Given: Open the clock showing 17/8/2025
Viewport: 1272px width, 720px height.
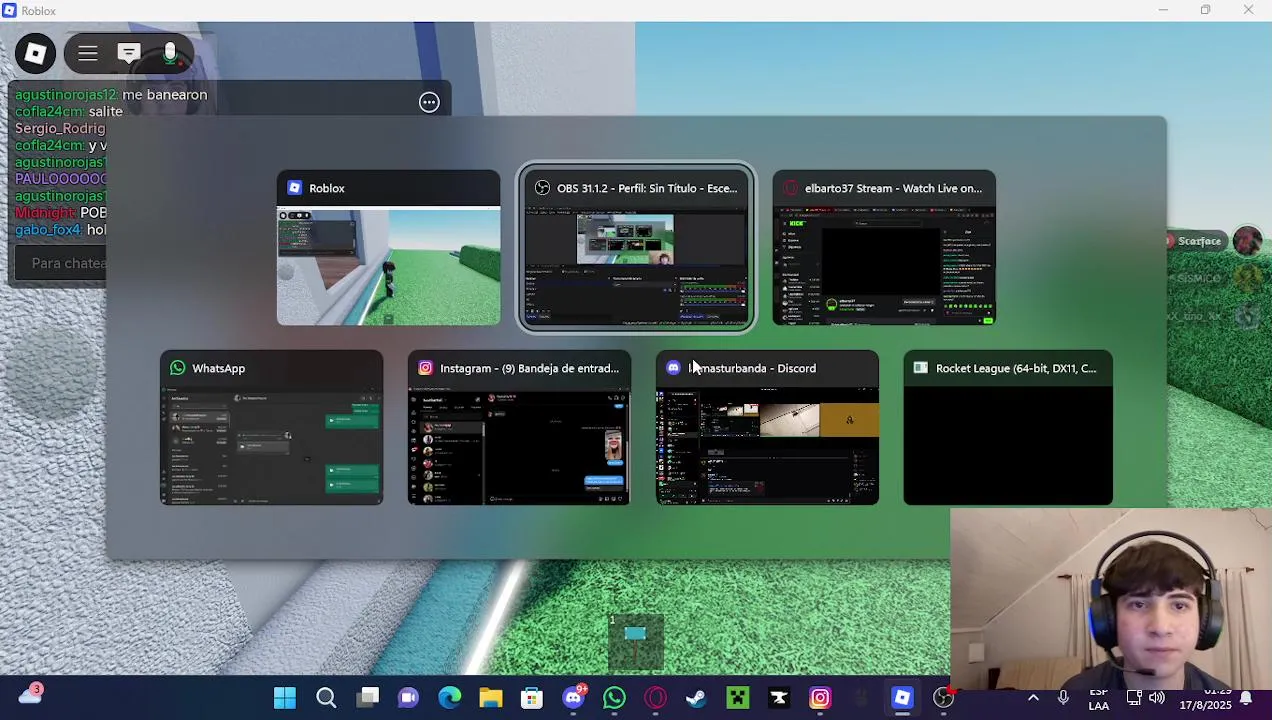Looking at the screenshot, I should [x=1204, y=698].
